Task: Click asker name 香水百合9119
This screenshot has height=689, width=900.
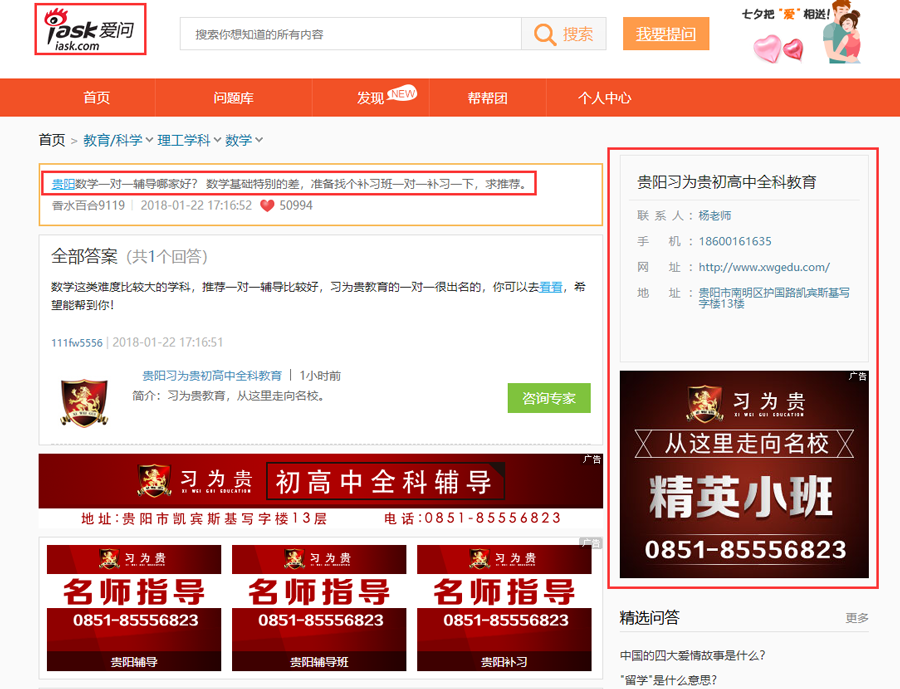Action: pyautogui.click(x=88, y=206)
